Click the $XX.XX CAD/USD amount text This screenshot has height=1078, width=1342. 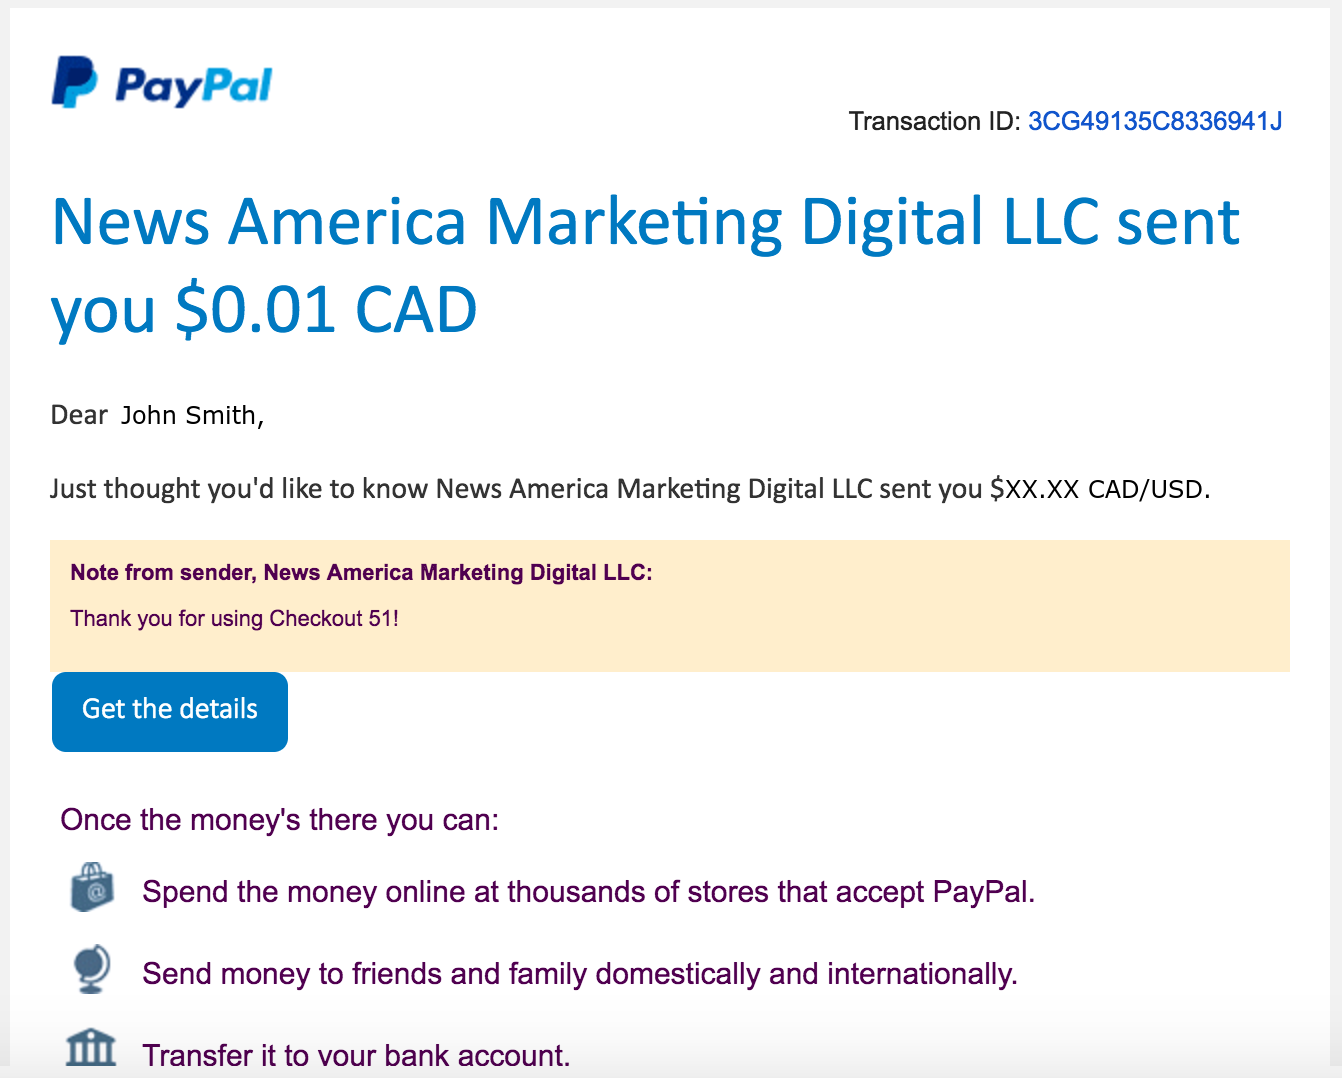[x=1100, y=489]
